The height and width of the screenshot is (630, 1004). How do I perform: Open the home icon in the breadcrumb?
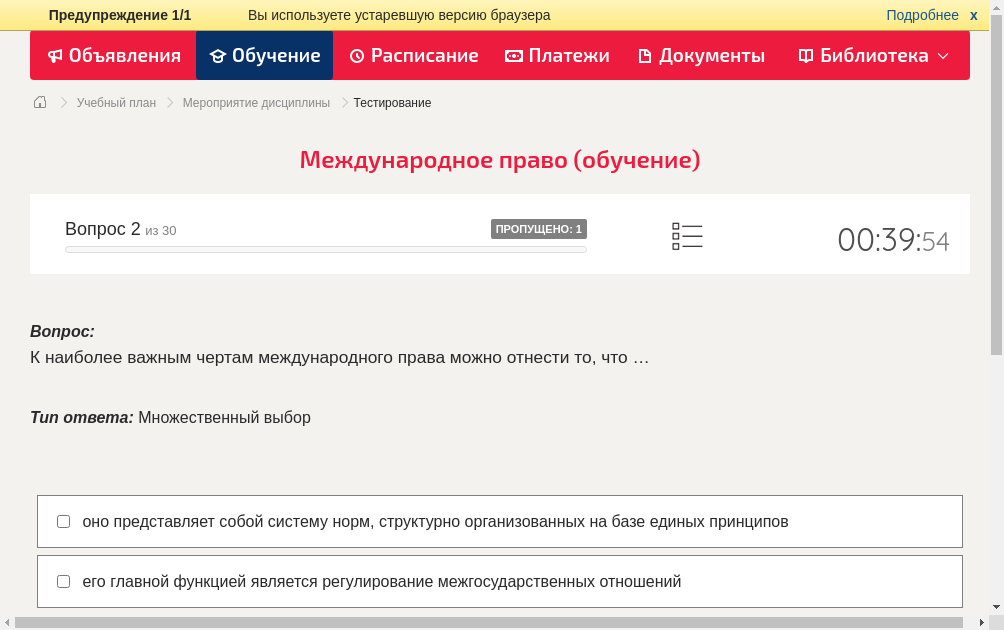coord(39,102)
